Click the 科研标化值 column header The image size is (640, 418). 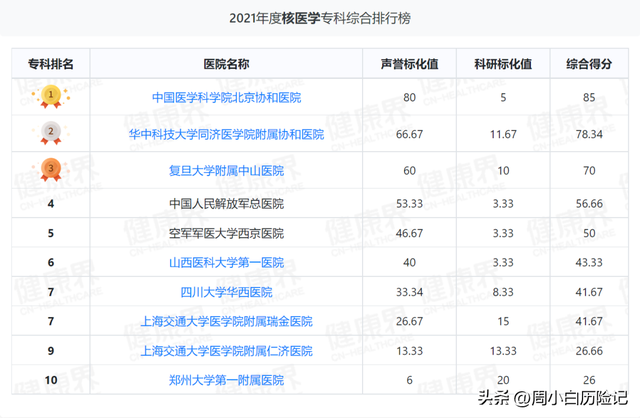(x=503, y=64)
